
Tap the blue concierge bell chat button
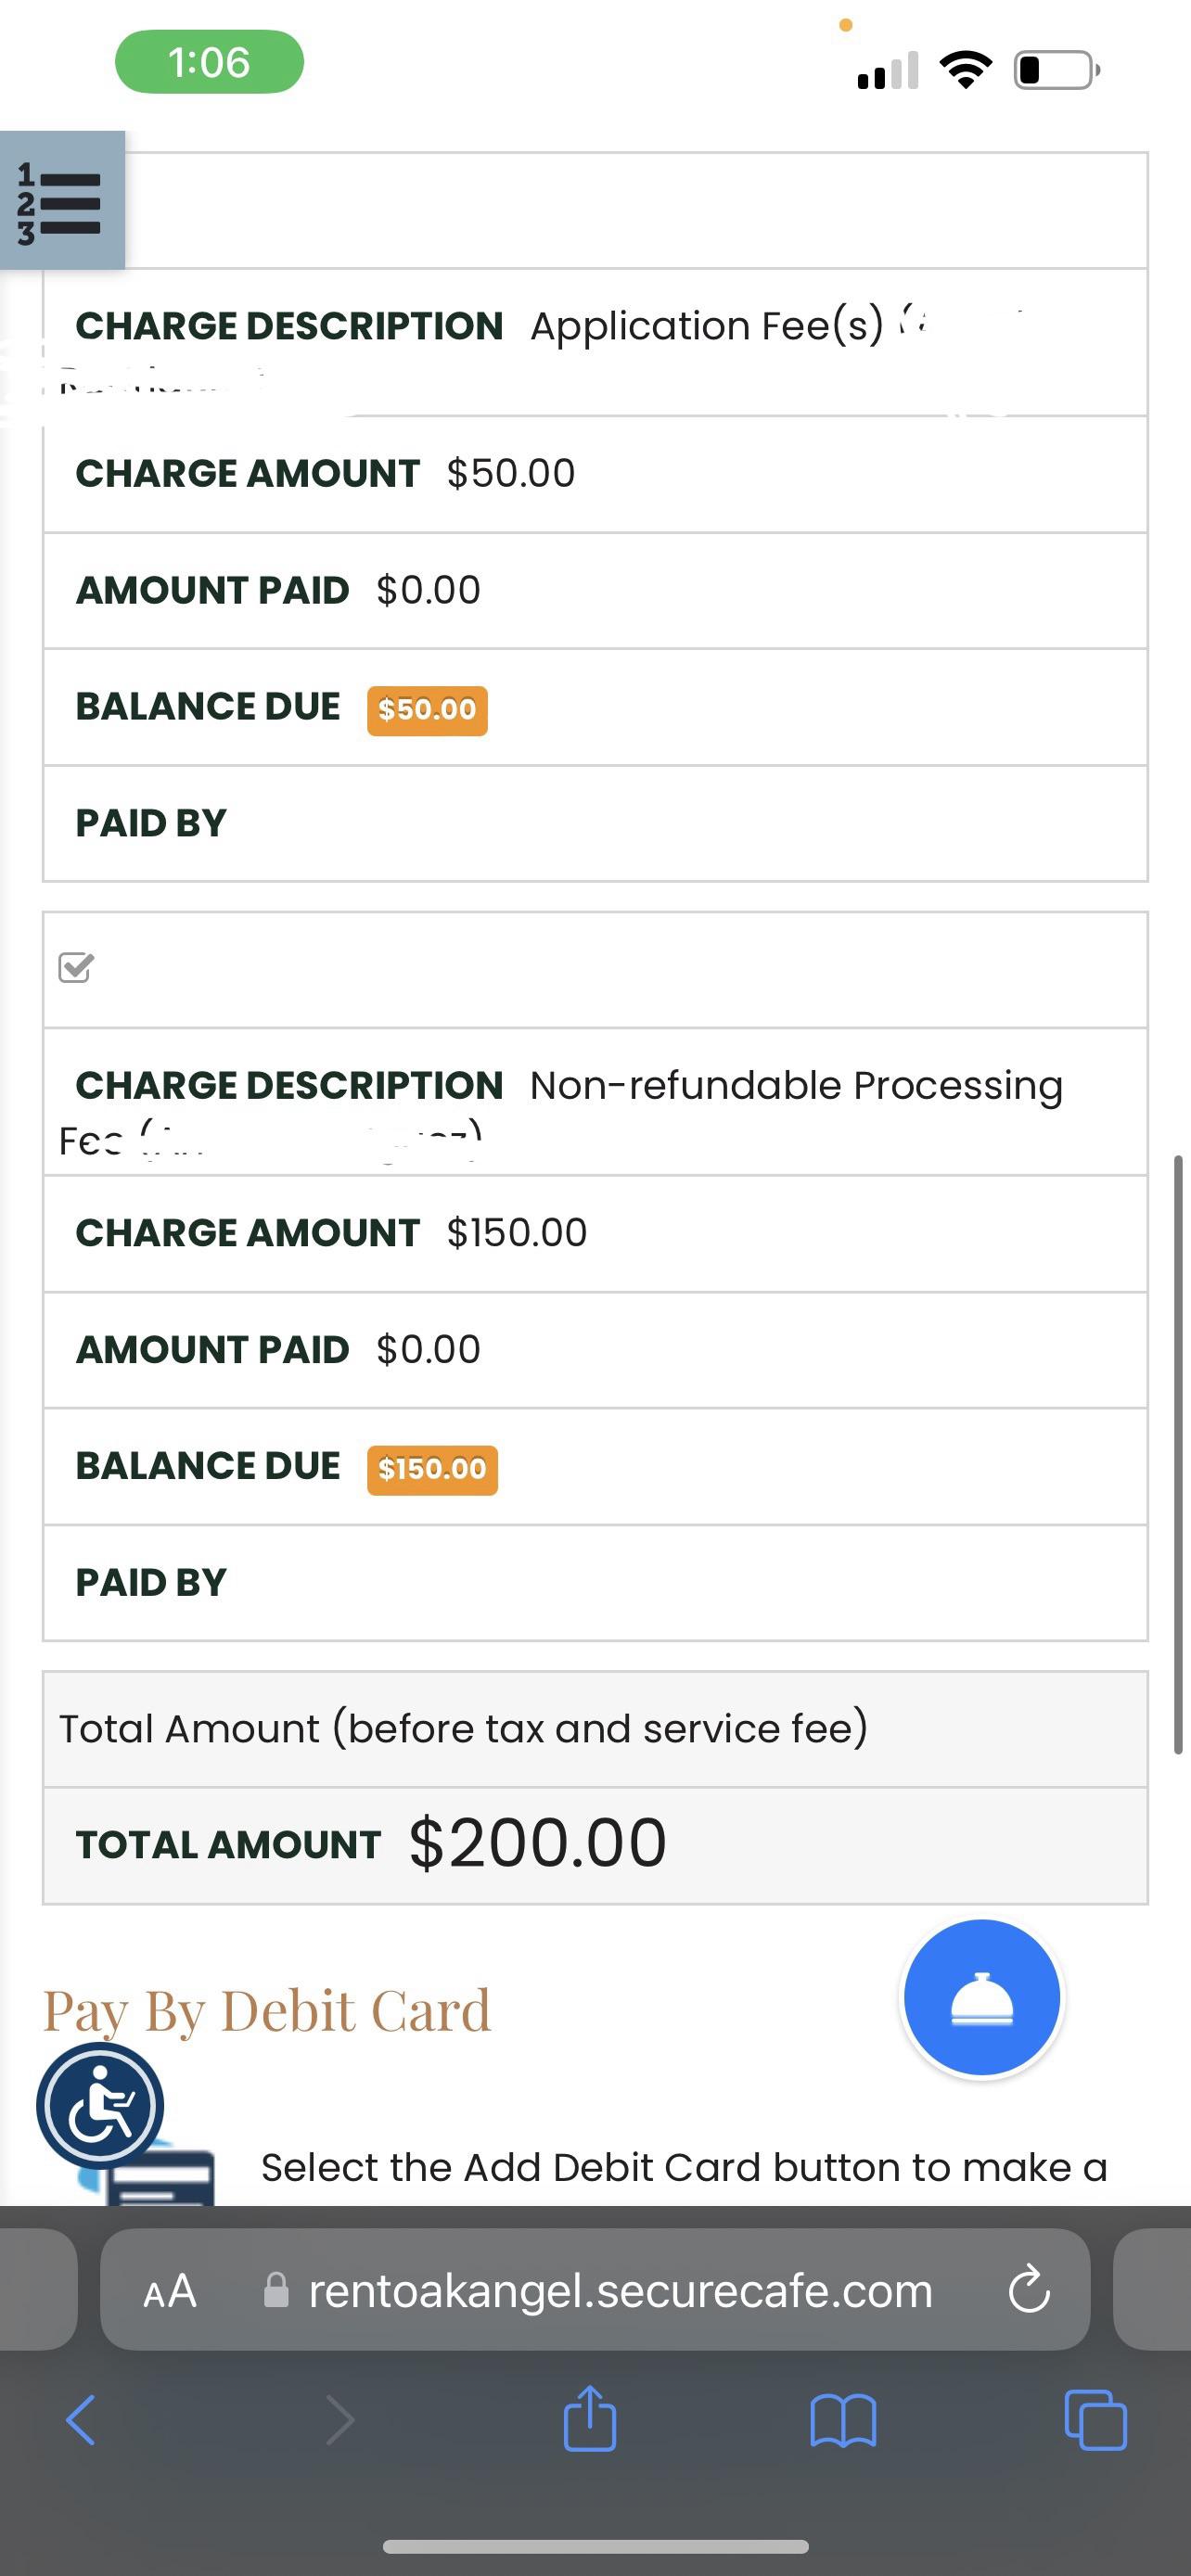pos(981,1997)
